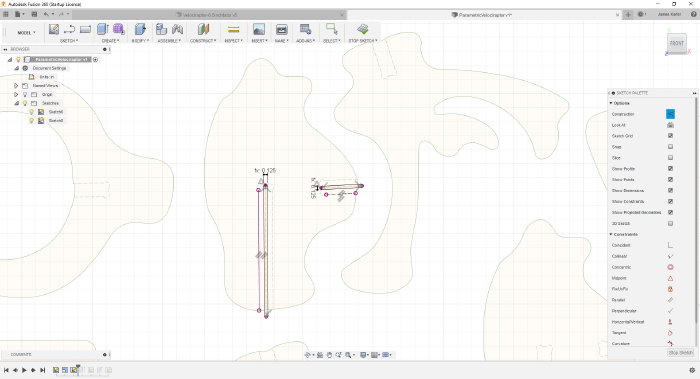Enable the Slice checkbox
The height and width of the screenshot is (379, 700).
pos(670,158)
